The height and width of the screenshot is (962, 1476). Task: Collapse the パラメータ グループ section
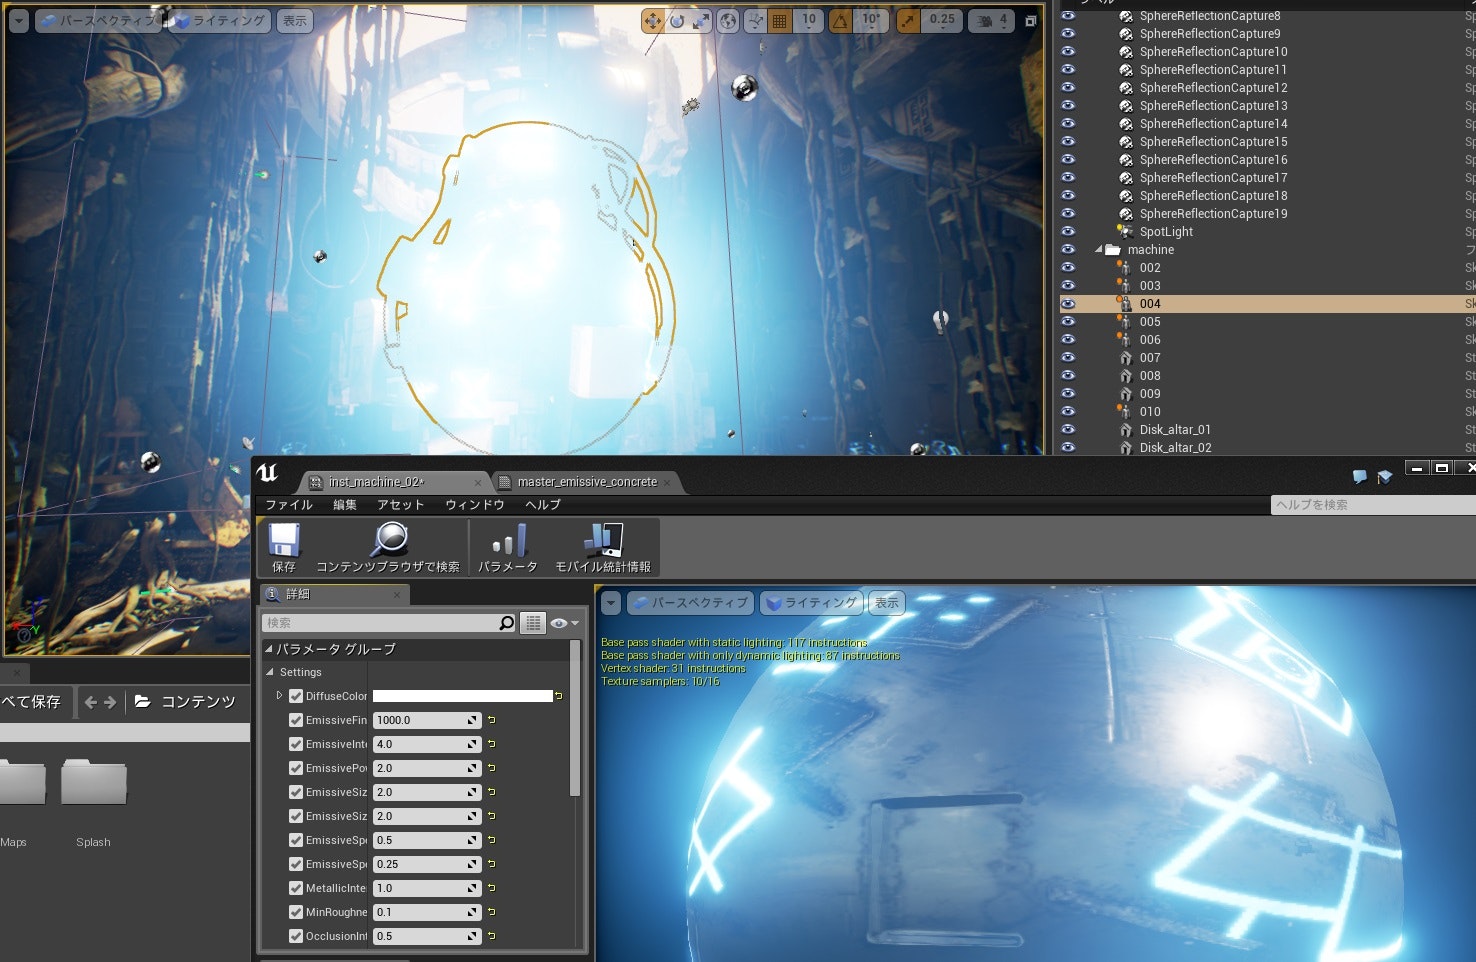tap(269, 649)
